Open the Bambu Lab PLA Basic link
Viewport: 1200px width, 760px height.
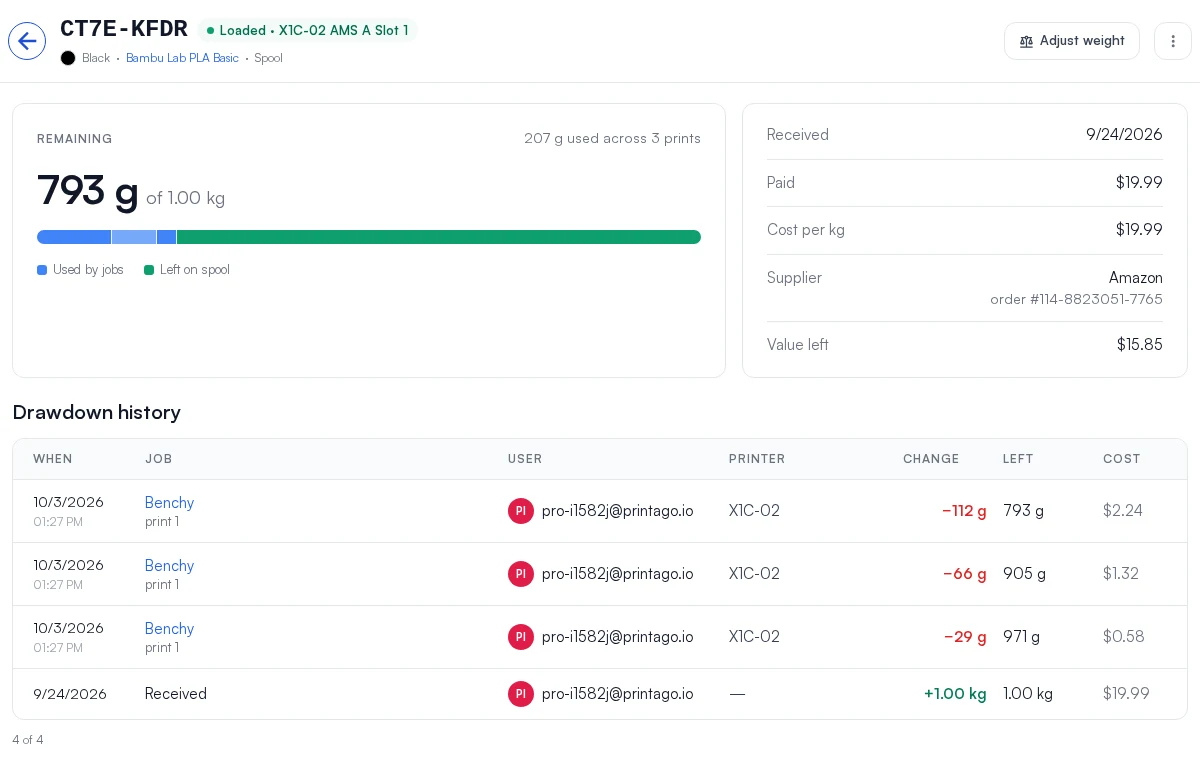click(x=182, y=58)
